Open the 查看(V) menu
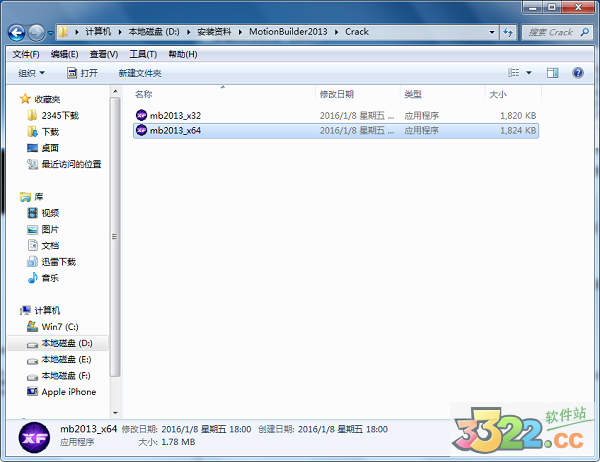The image size is (600, 462). 104,54
